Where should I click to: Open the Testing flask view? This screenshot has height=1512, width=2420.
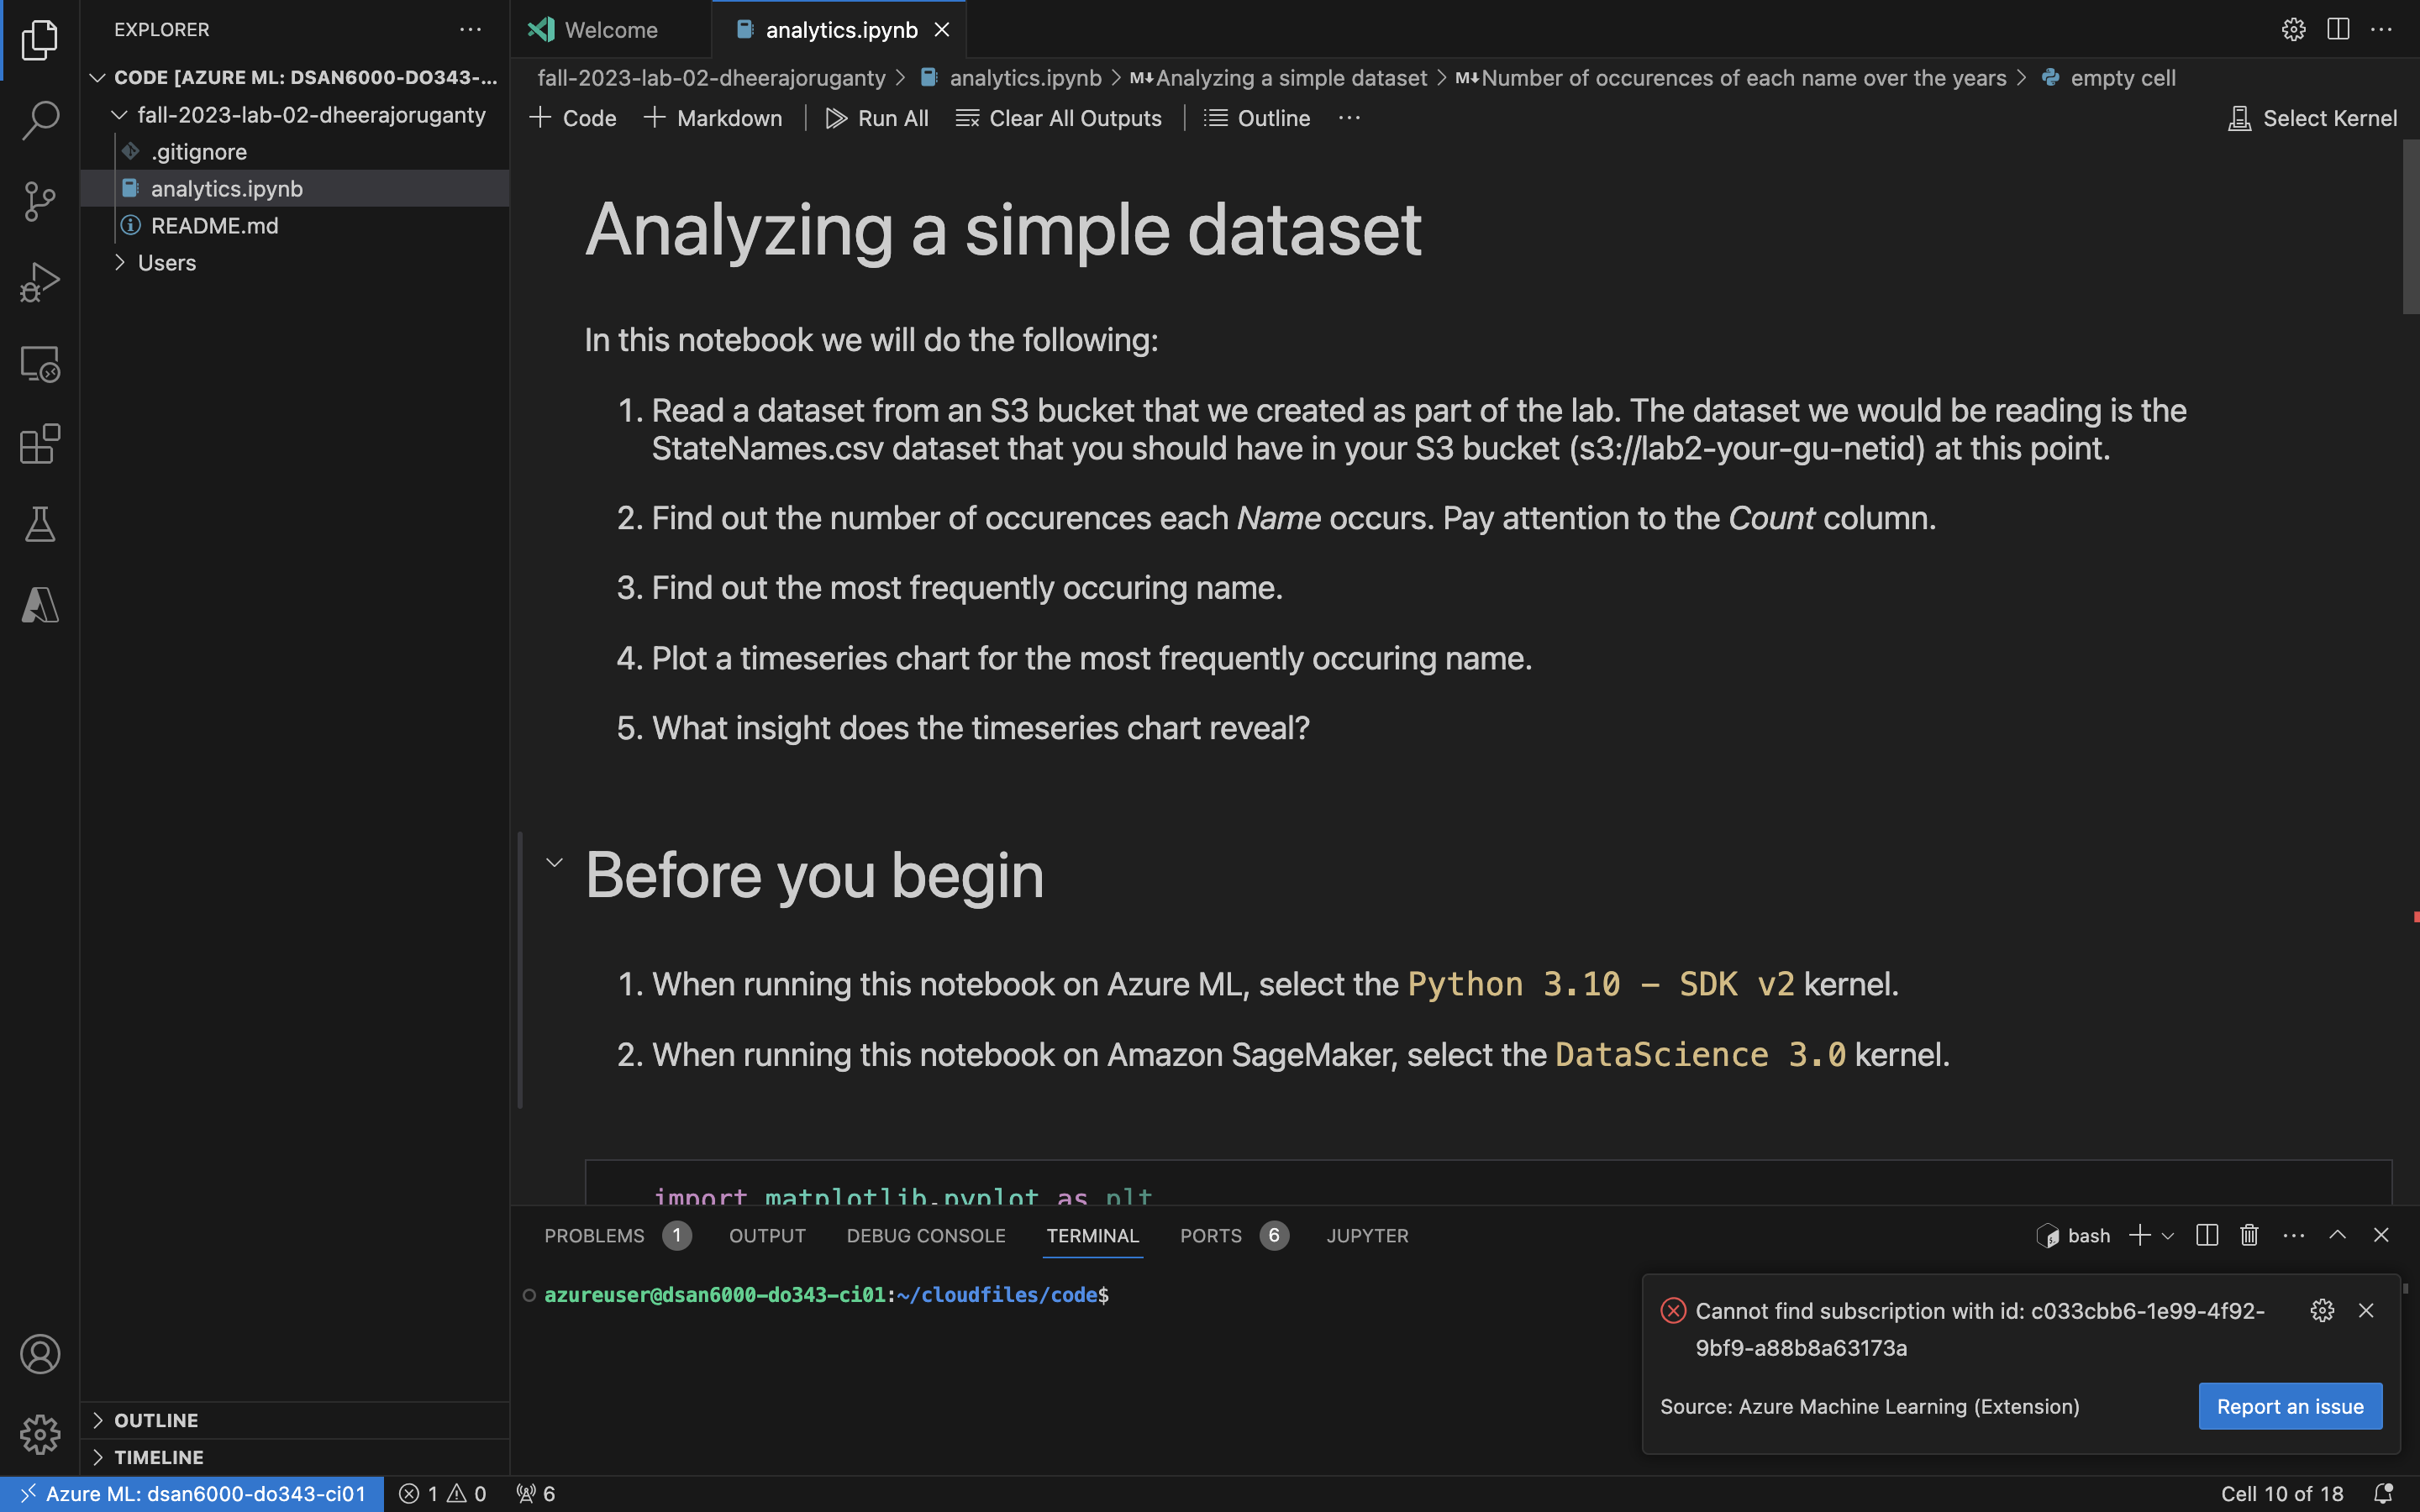tap(40, 524)
